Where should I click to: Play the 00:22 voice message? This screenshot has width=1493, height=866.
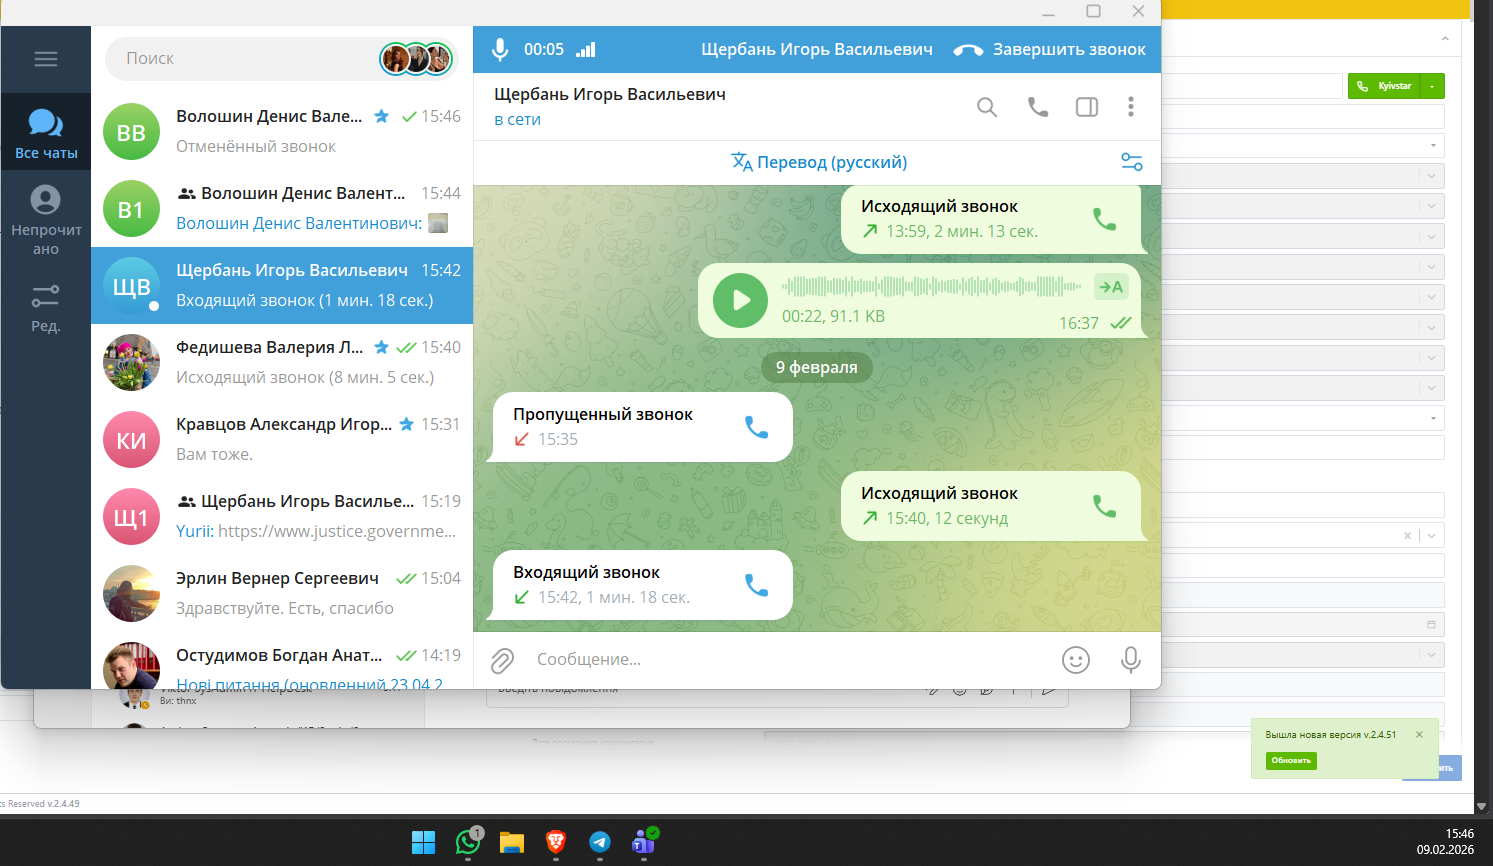741,300
